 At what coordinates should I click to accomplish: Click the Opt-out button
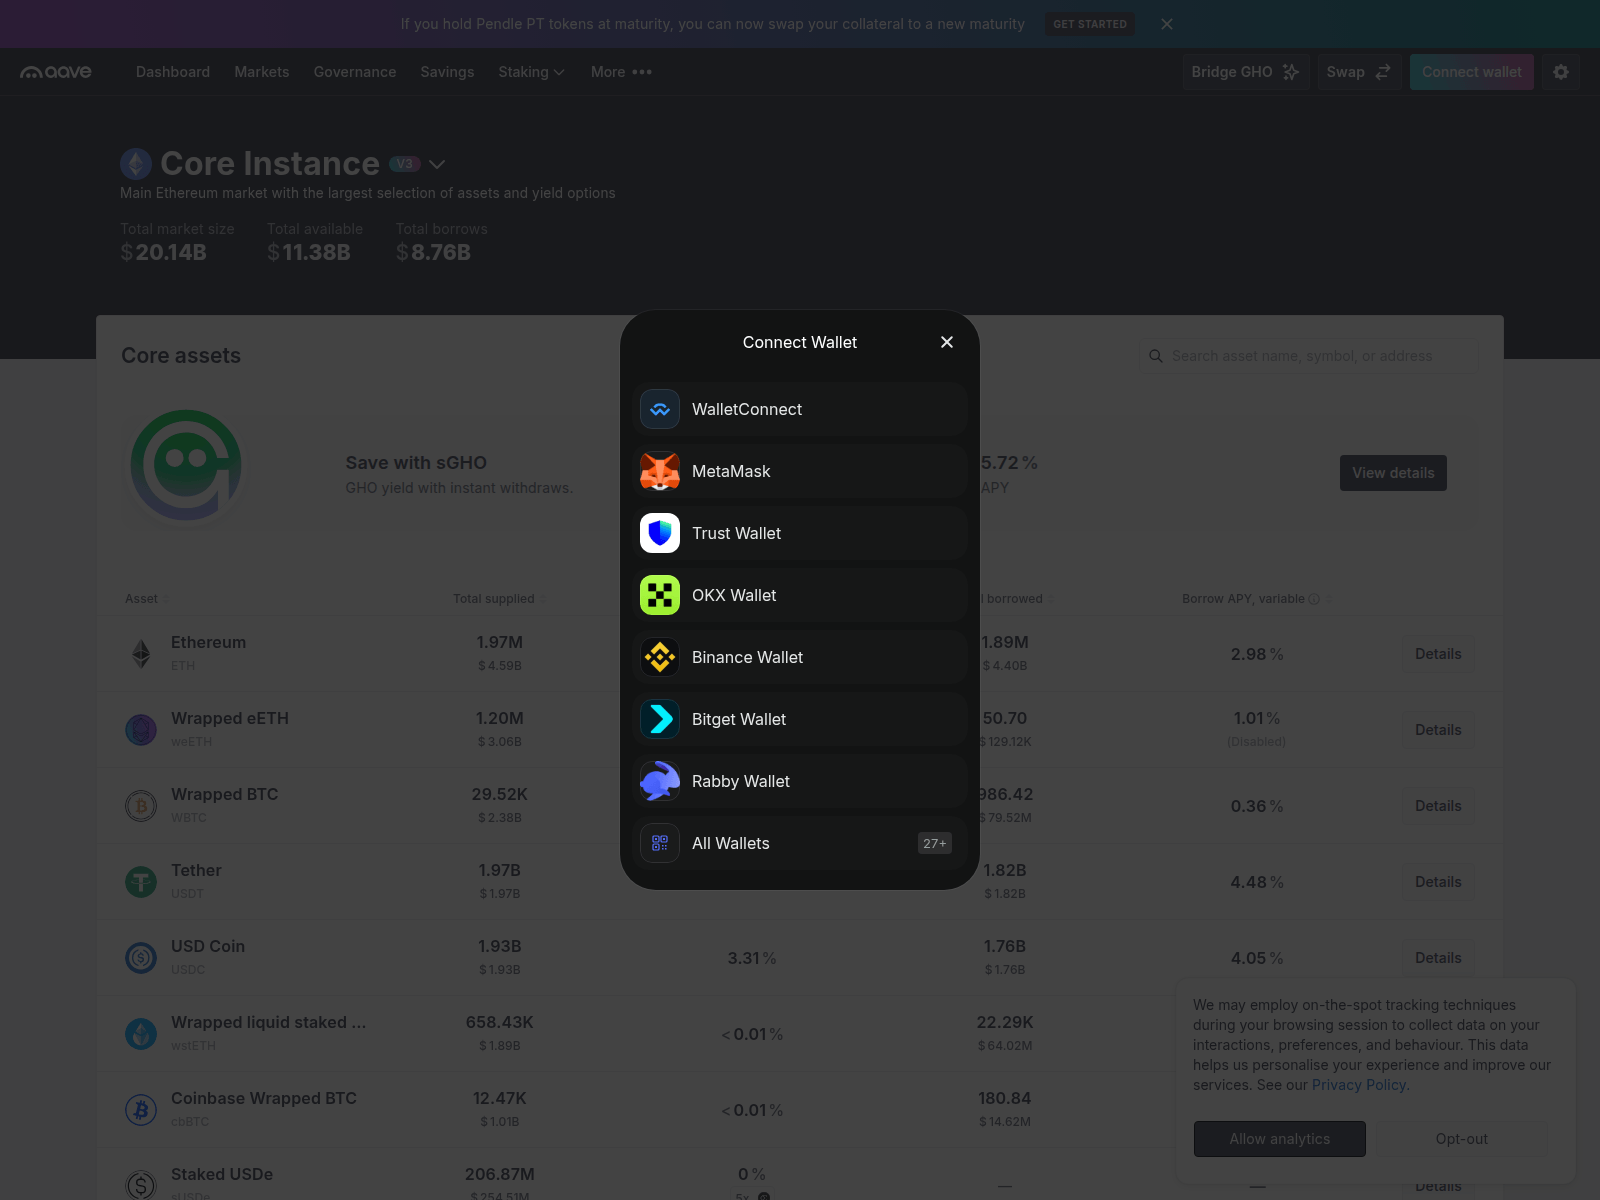pyautogui.click(x=1462, y=1139)
